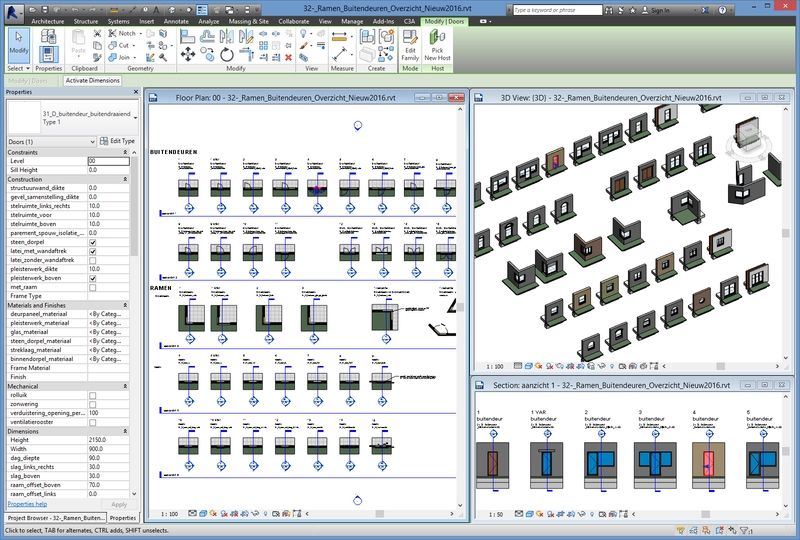
Task: Open the Properties help link
Action: (x=28, y=505)
